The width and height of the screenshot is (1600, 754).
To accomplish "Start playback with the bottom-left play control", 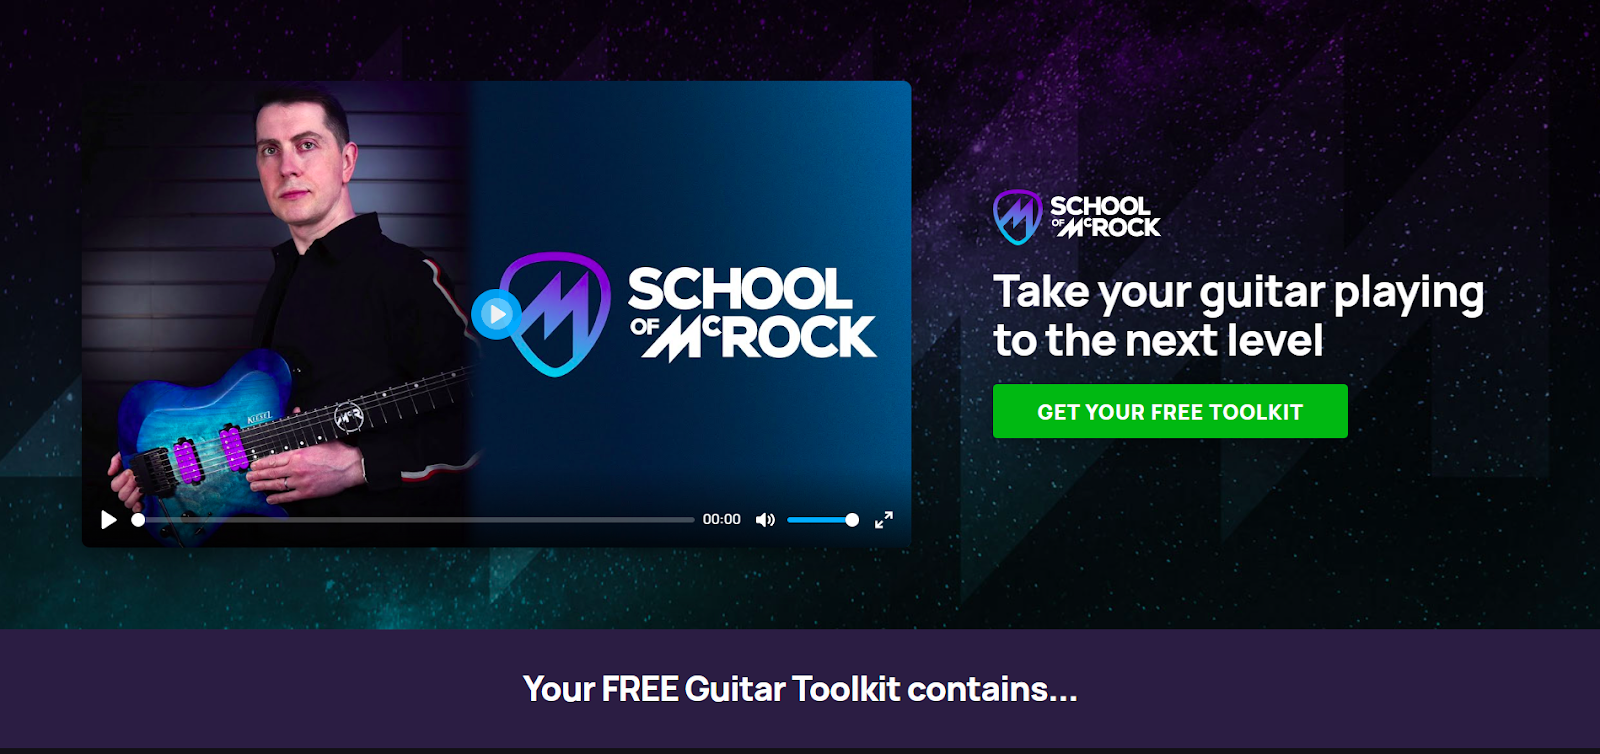I will pos(109,520).
